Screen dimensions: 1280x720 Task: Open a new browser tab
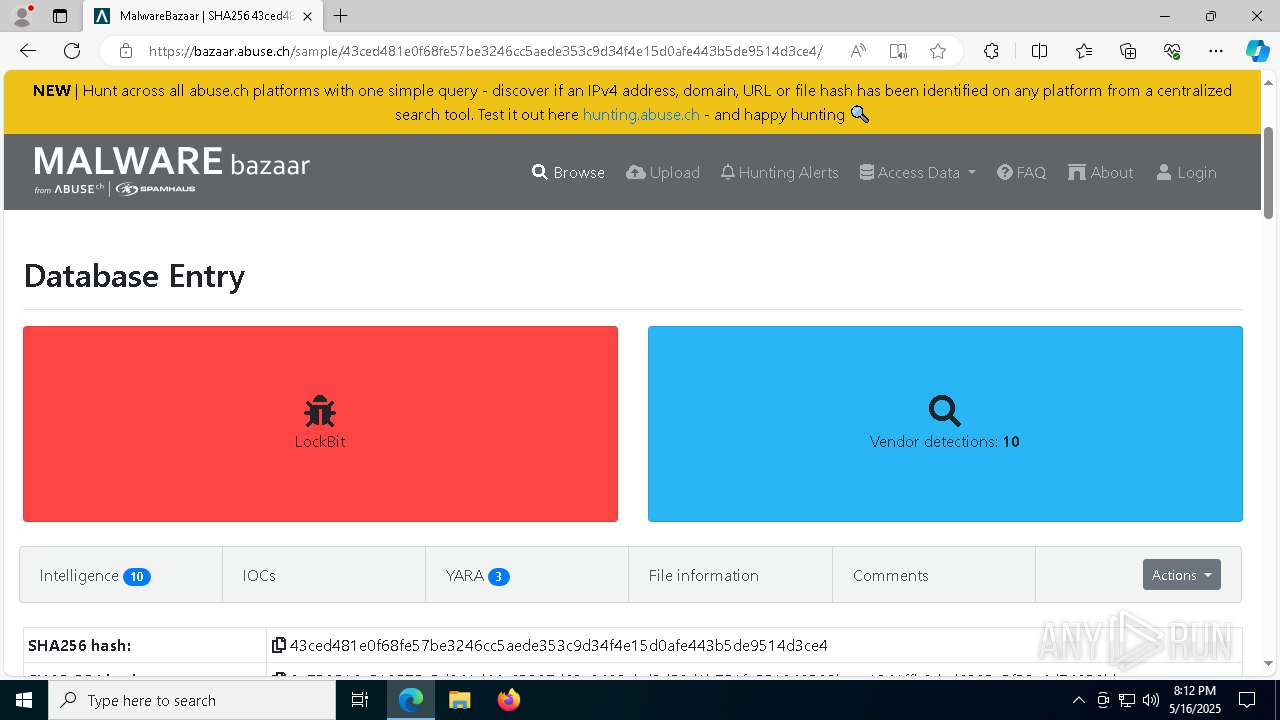click(x=341, y=16)
